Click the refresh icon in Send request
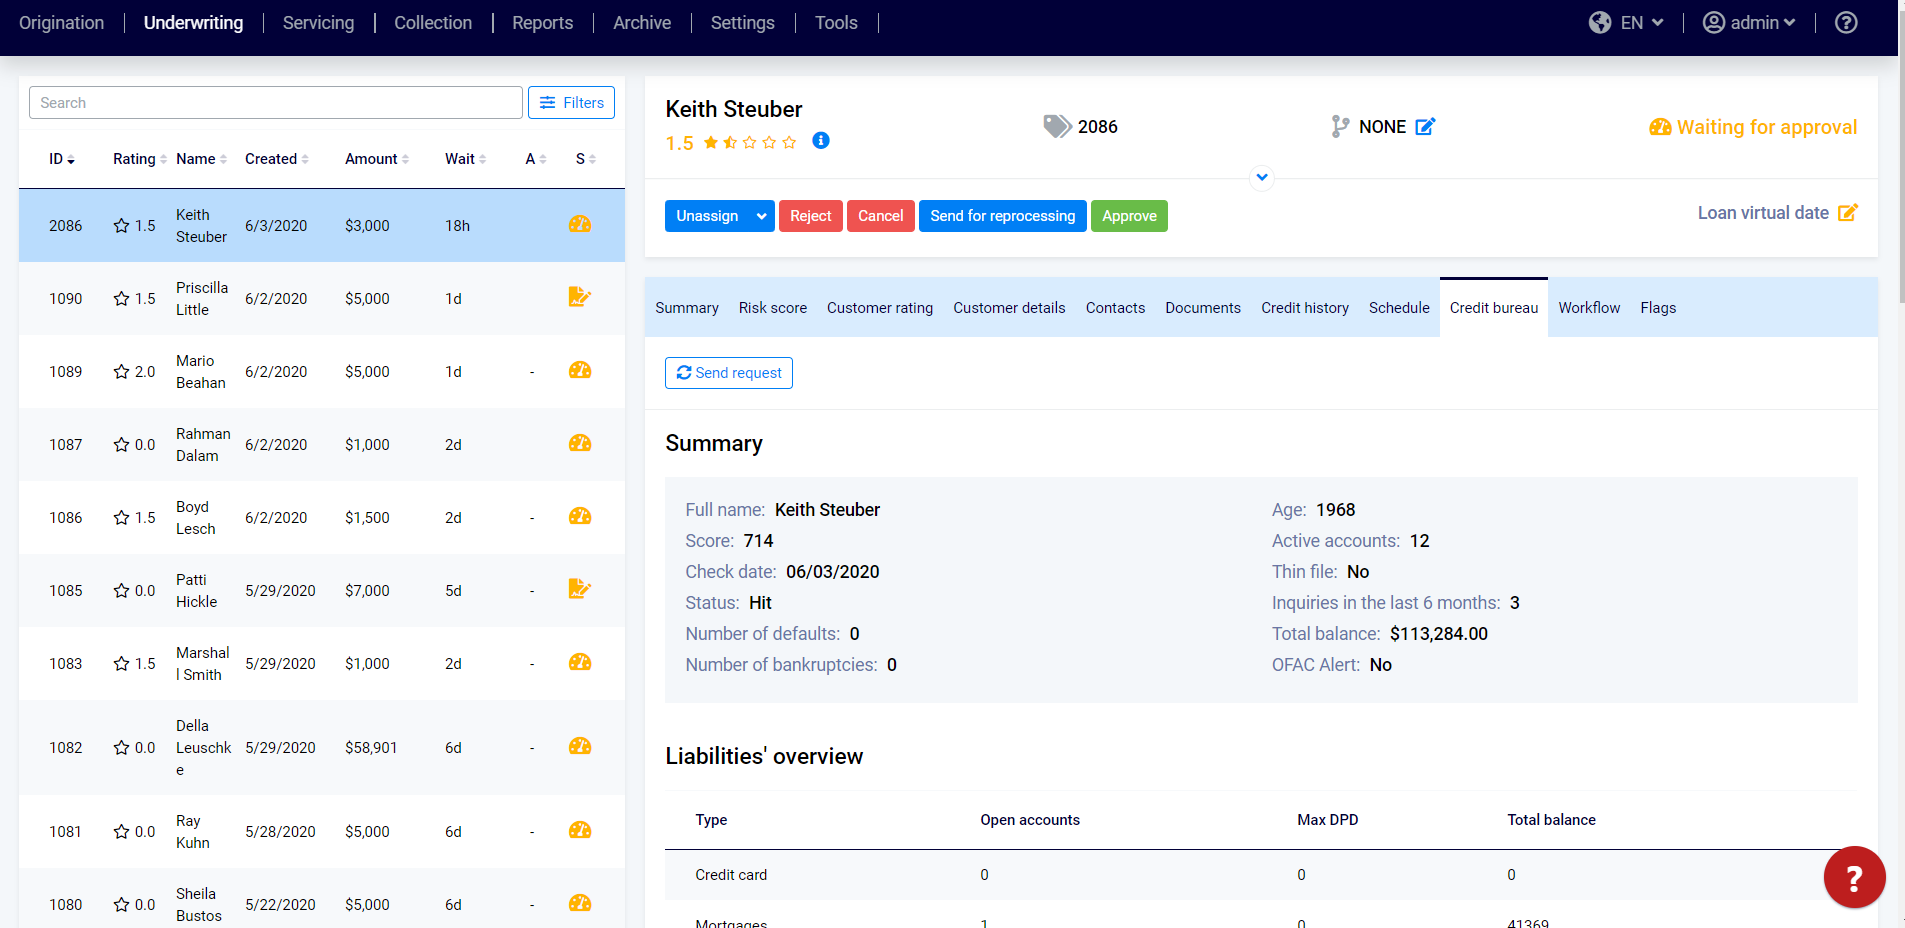1905x928 pixels. click(x=684, y=372)
